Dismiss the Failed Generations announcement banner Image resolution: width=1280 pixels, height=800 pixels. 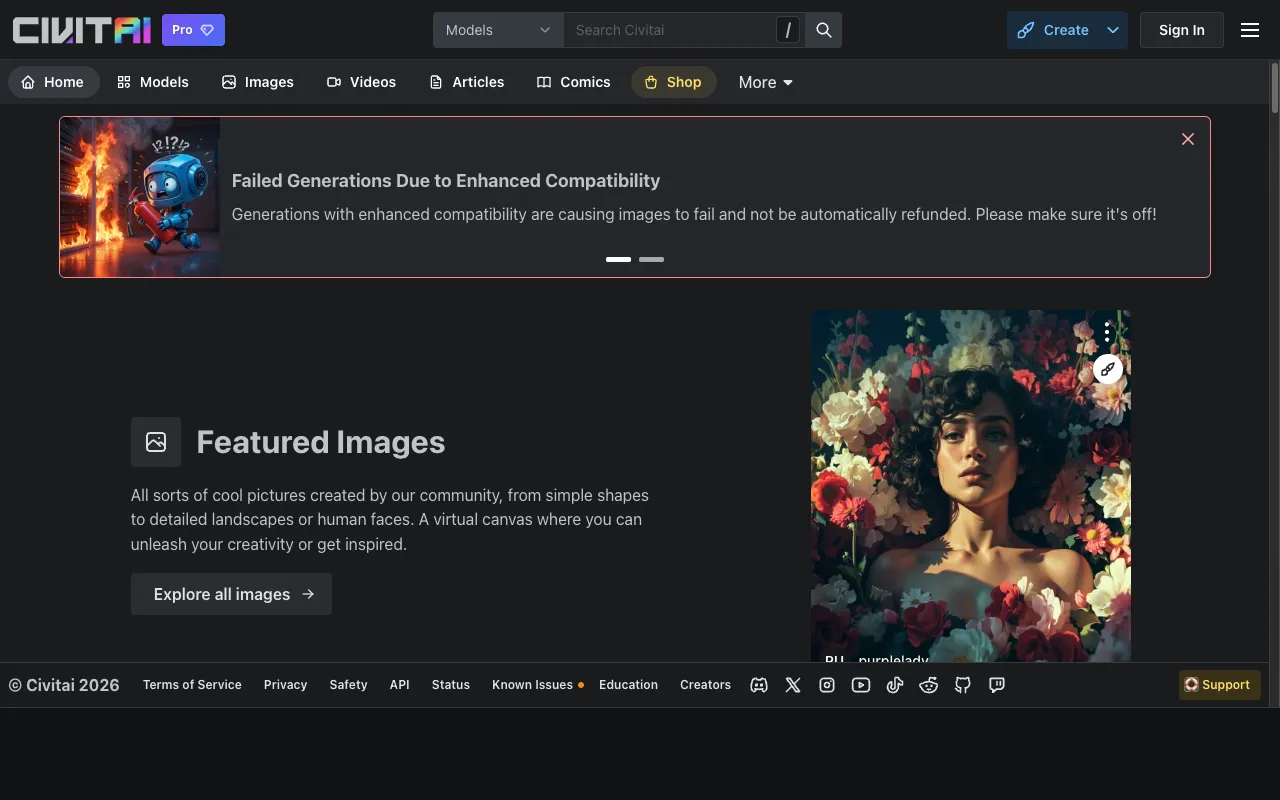(x=1188, y=139)
